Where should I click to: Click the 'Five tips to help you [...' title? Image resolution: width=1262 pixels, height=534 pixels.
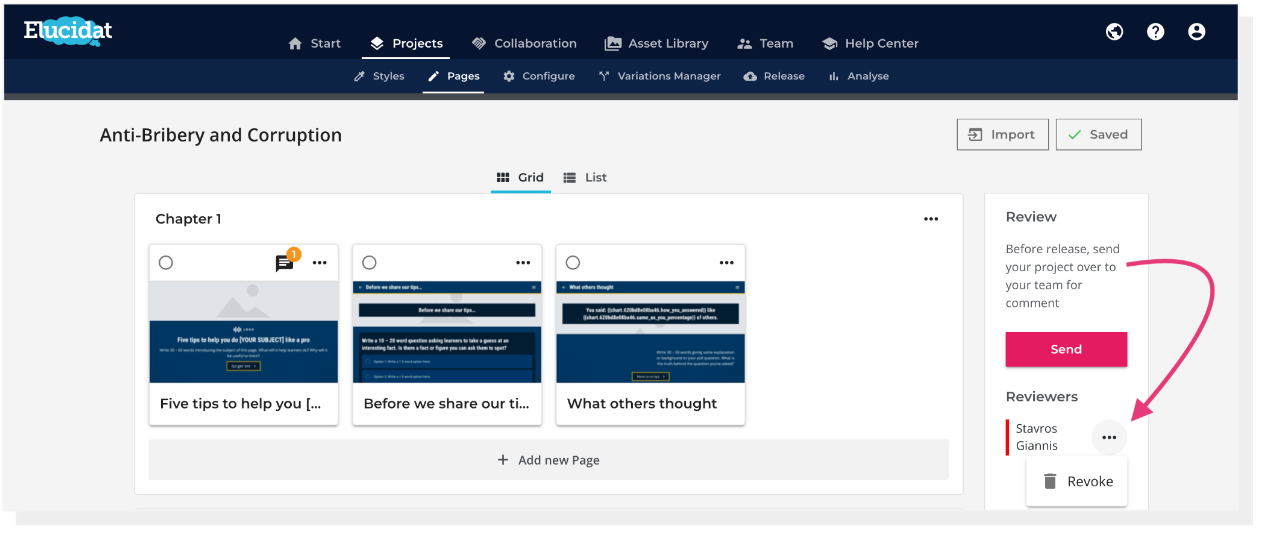(x=241, y=404)
